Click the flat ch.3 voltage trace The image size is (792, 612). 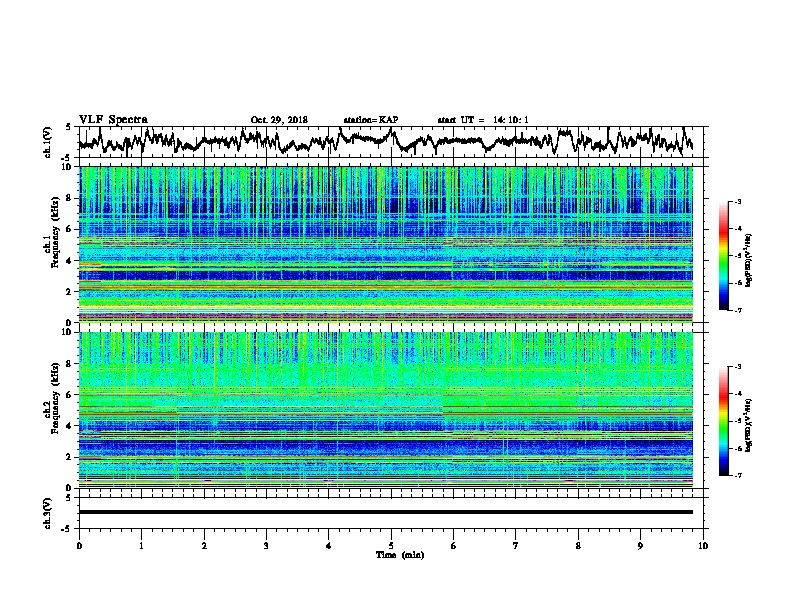(385, 512)
